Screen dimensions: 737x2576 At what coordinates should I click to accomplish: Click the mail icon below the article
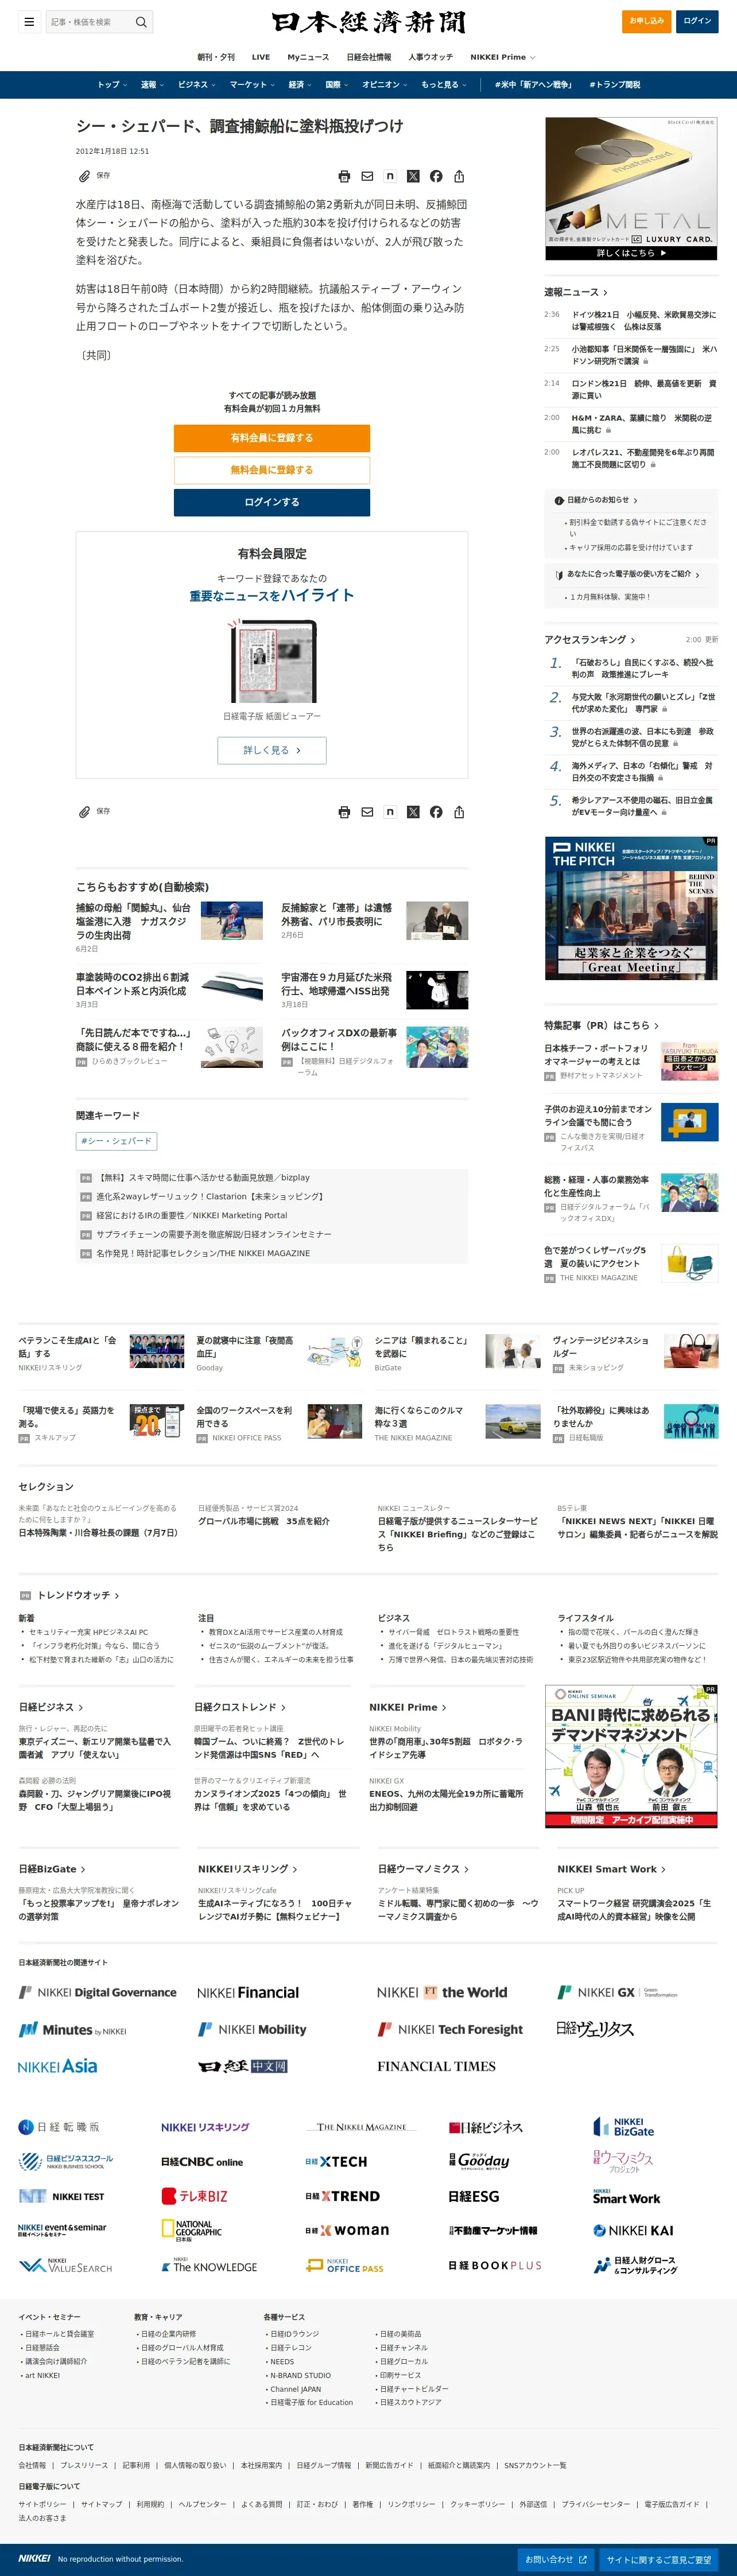tap(367, 812)
